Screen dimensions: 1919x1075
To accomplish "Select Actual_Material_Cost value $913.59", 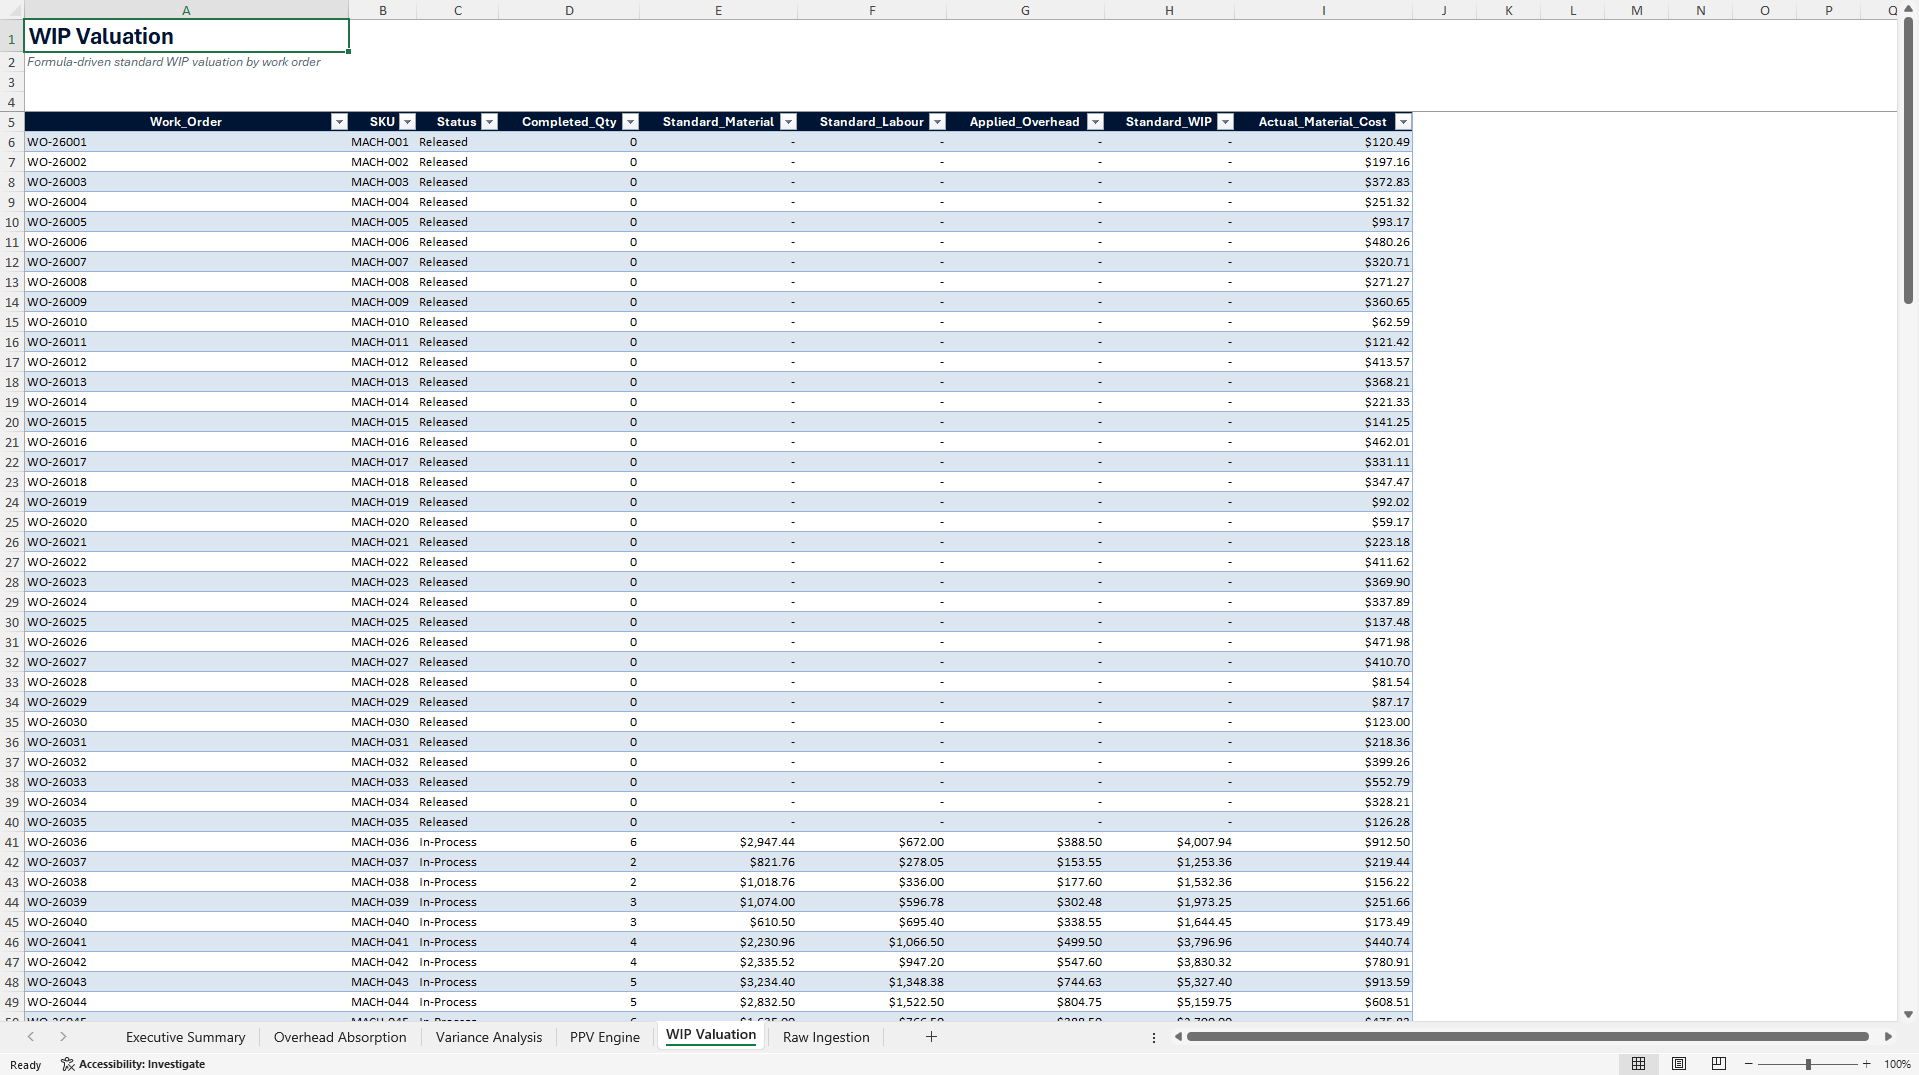I will 1323,982.
